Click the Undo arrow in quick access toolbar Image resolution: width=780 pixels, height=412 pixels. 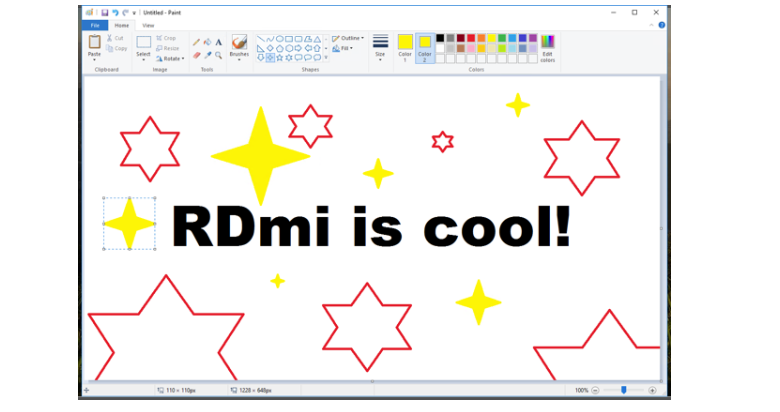coord(114,12)
